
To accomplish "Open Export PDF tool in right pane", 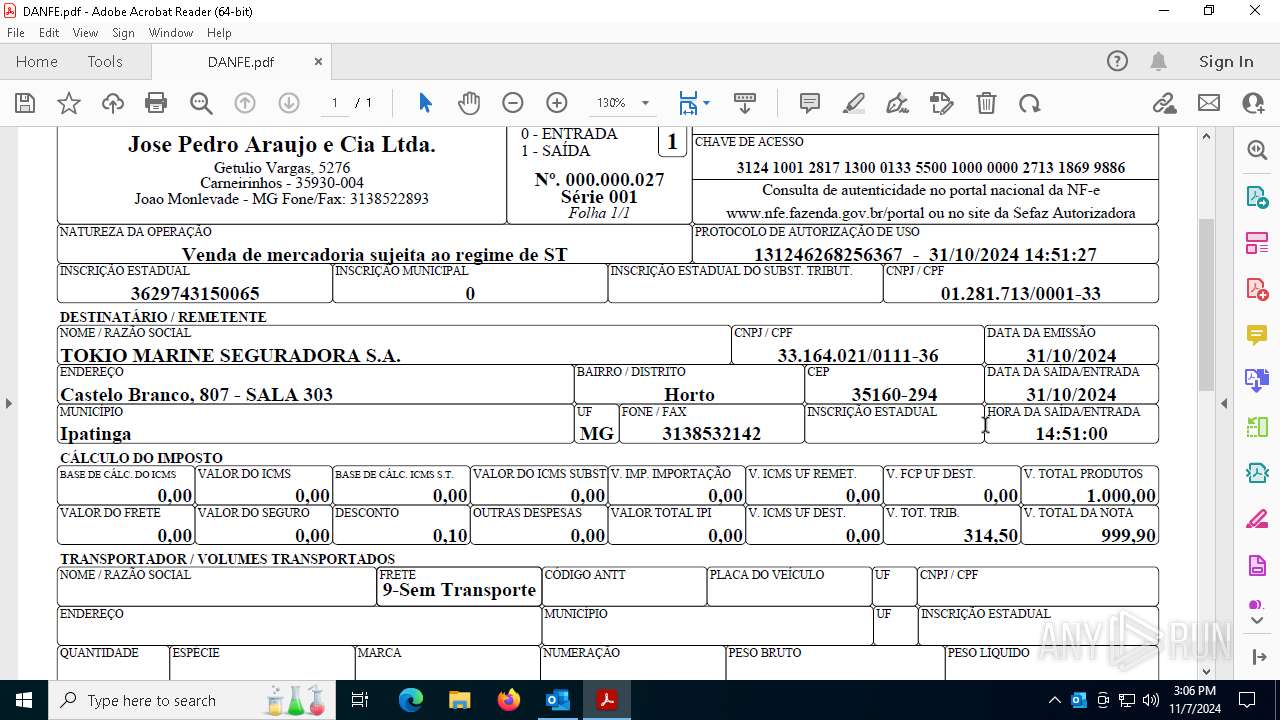I will (1257, 197).
